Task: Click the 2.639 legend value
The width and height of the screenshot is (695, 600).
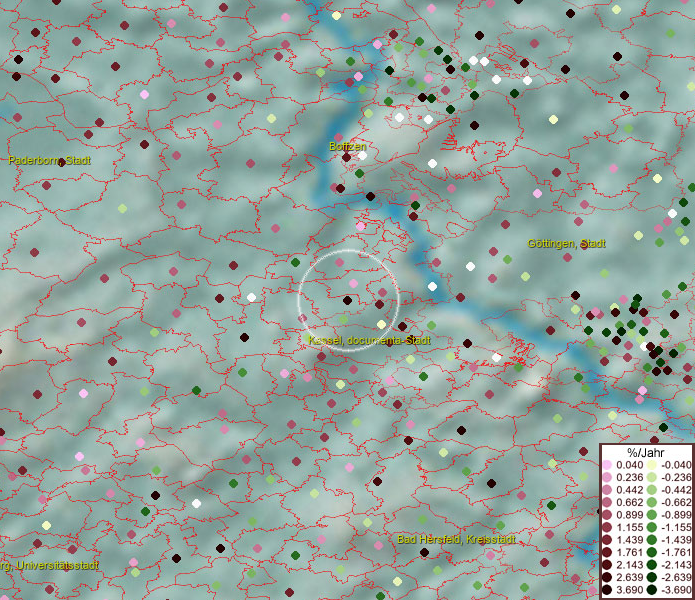Action: [629, 577]
